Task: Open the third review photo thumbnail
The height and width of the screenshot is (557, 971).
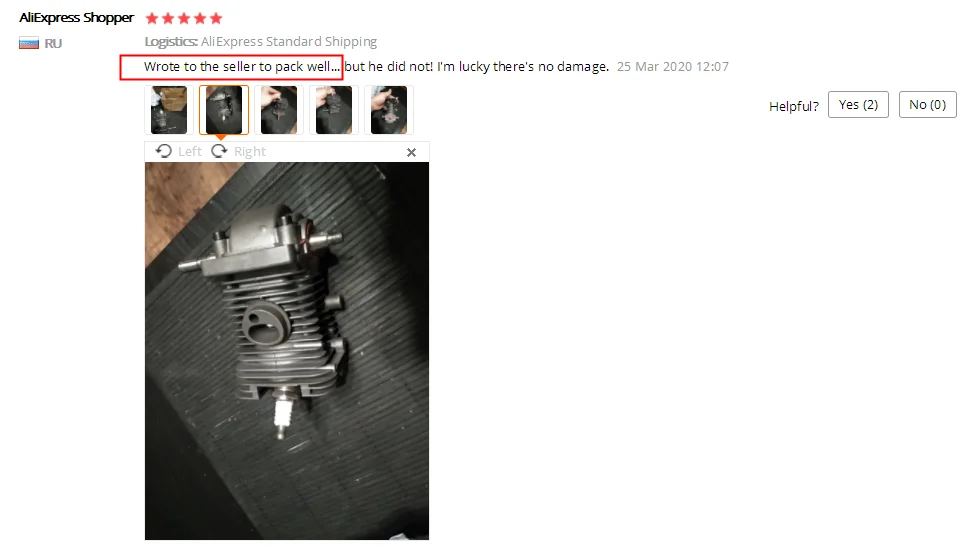Action: [279, 110]
